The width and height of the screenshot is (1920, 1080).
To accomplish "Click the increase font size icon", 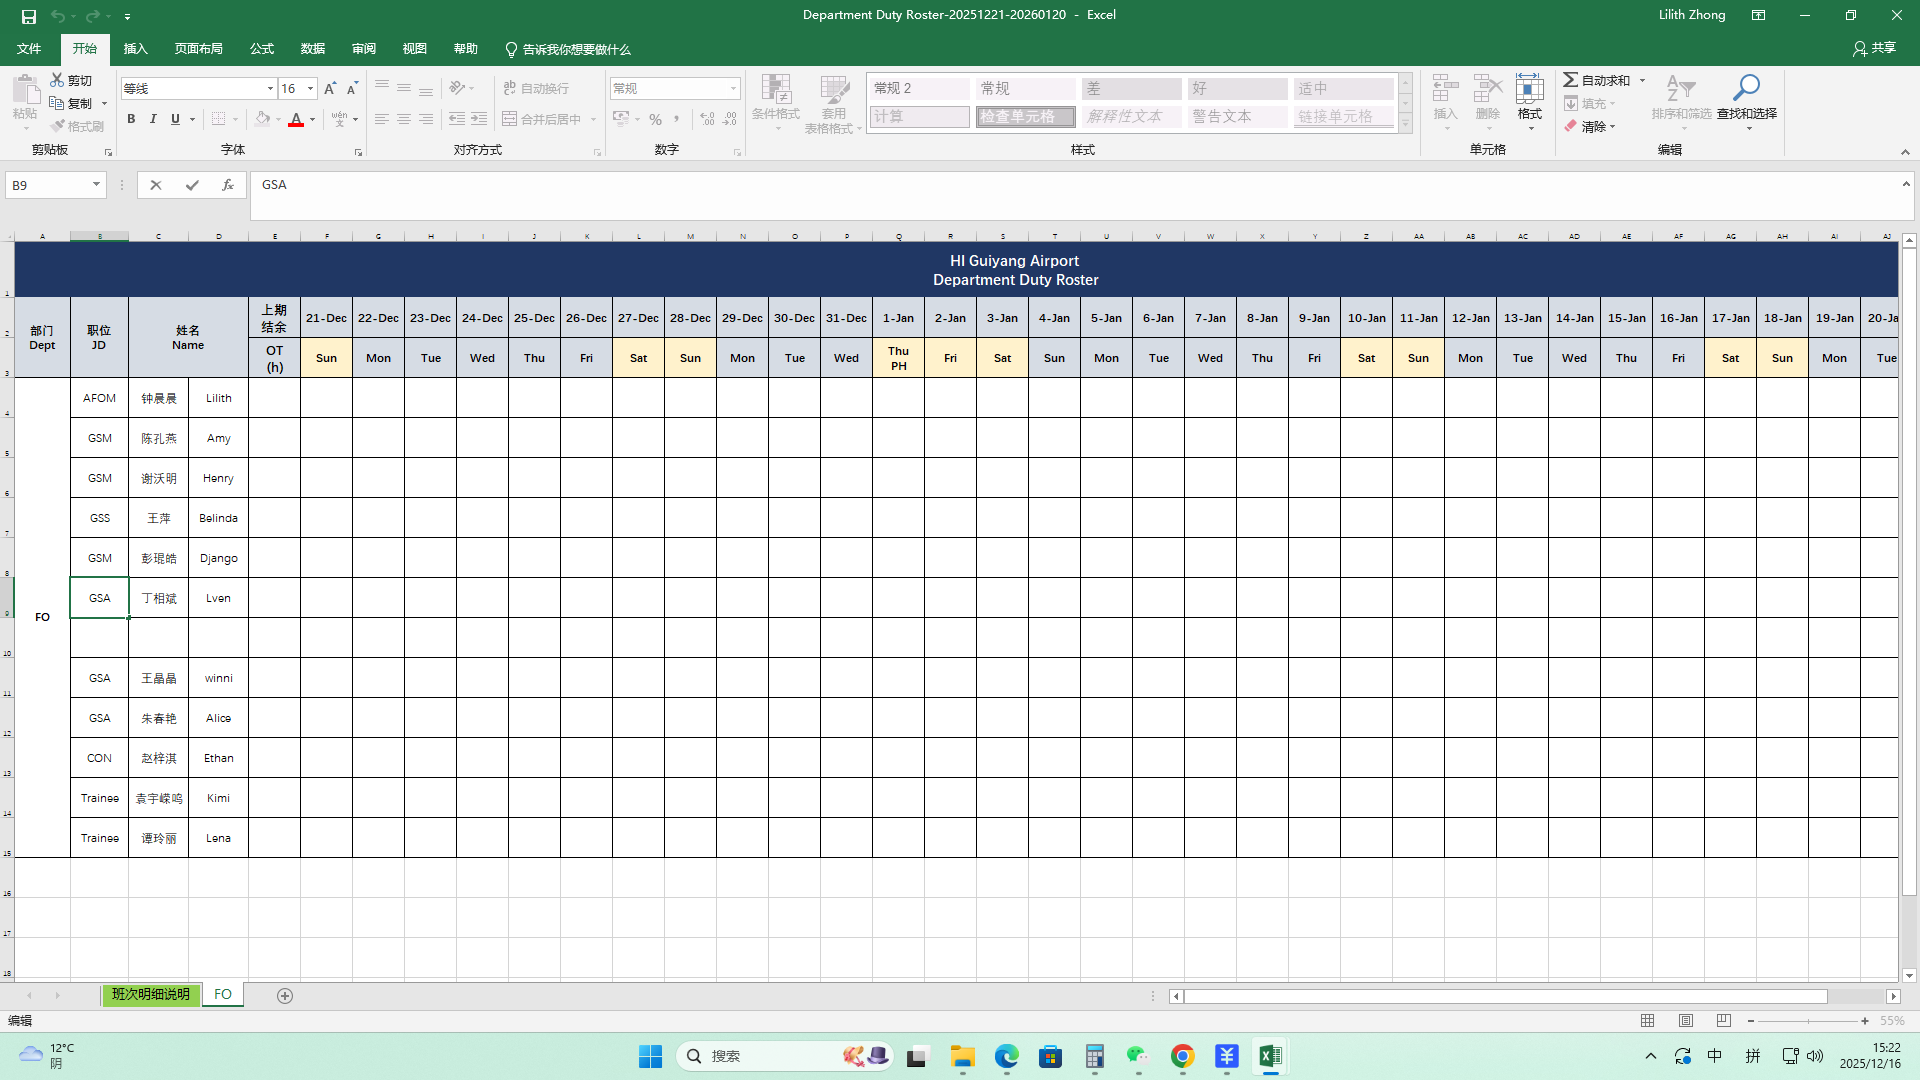I will pos(330,89).
